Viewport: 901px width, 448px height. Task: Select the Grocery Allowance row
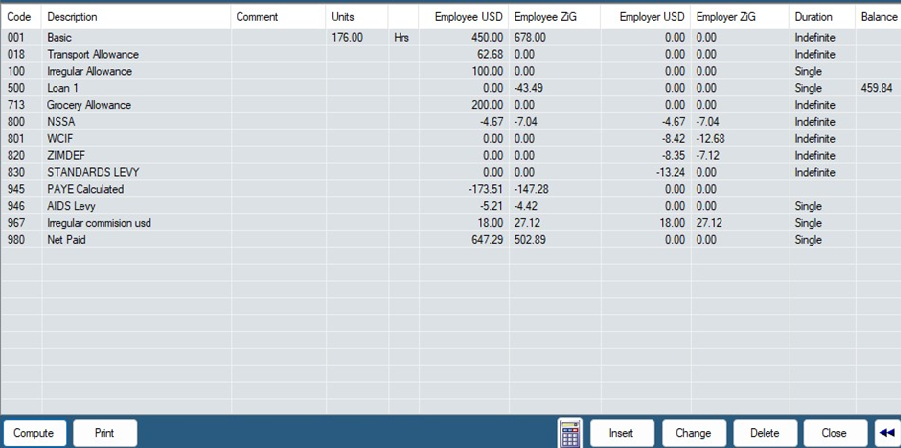tap(450, 105)
